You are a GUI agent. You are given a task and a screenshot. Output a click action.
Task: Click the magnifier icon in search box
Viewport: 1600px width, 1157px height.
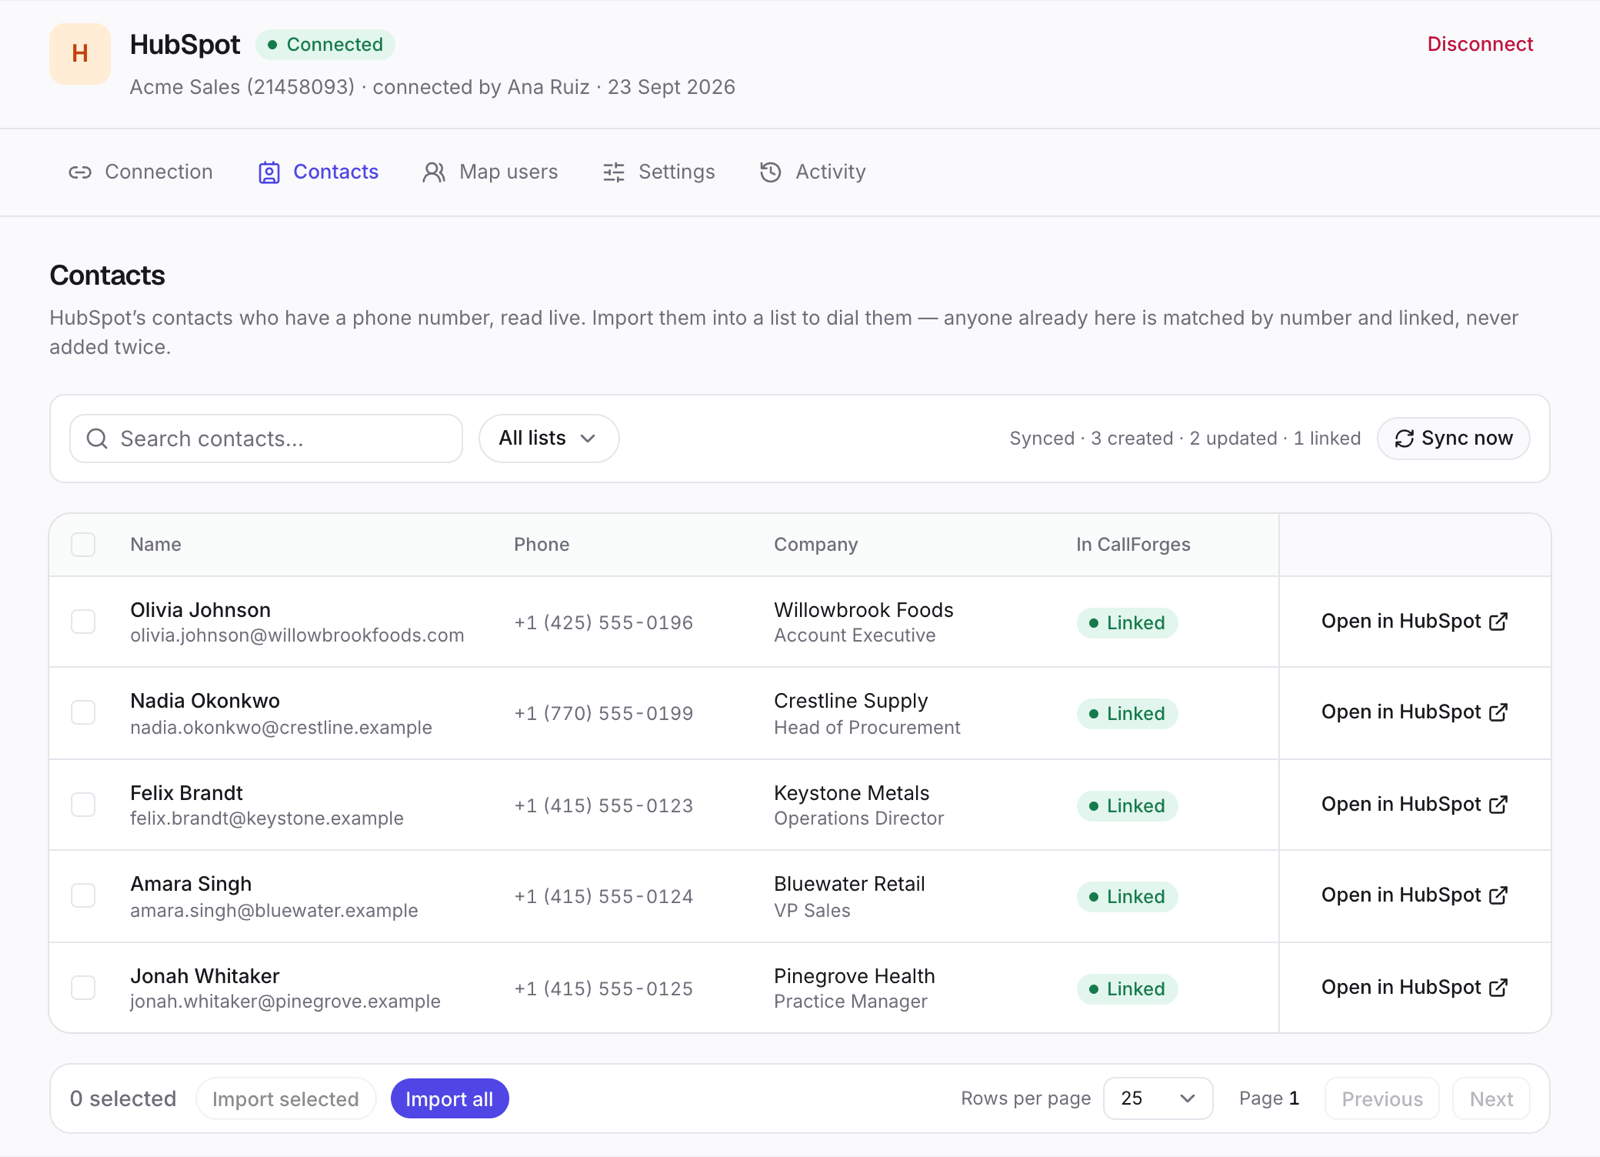(x=97, y=439)
